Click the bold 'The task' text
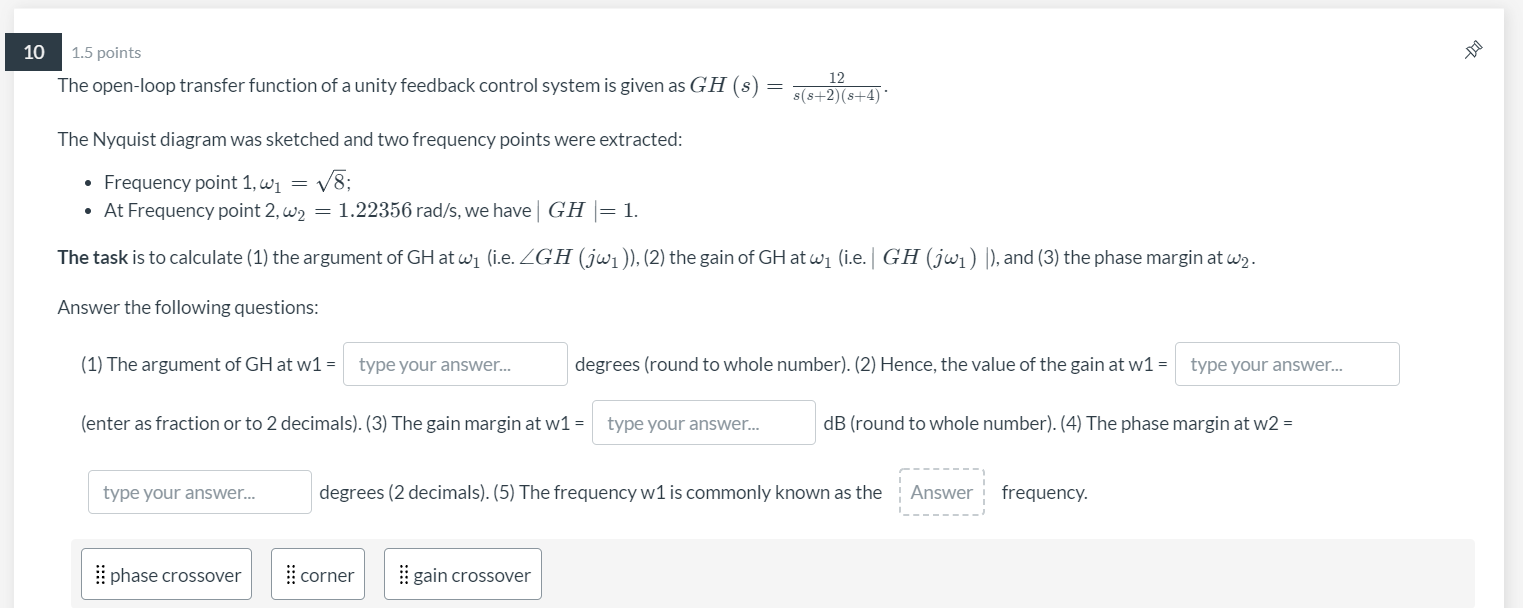This screenshot has width=1523, height=608. [92, 257]
